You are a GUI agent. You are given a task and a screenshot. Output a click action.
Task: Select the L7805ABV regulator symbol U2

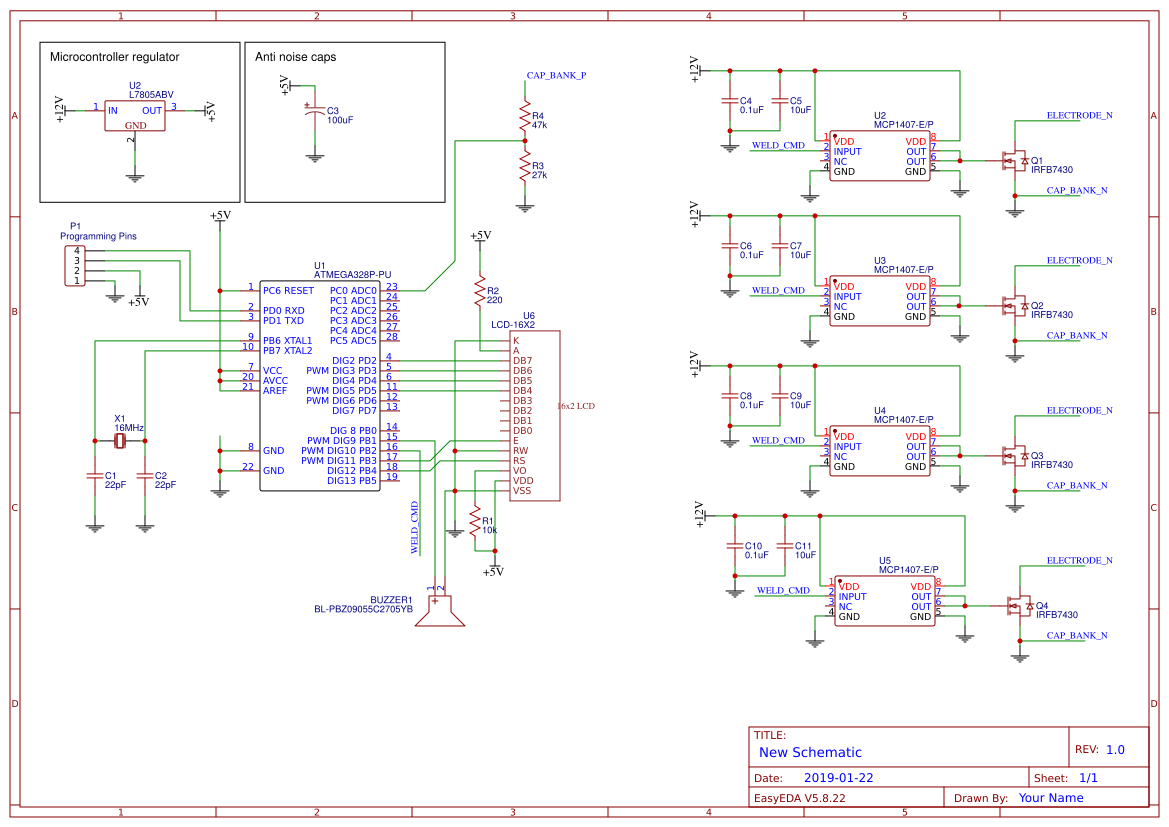tap(135, 113)
